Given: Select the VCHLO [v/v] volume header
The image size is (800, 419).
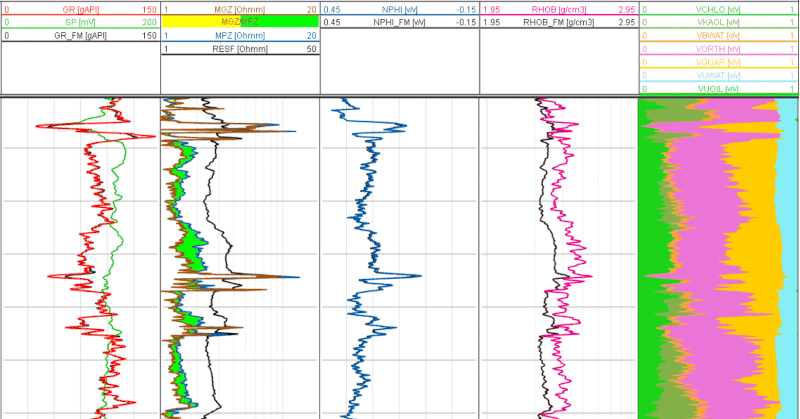Looking at the screenshot, I should [x=718, y=8].
